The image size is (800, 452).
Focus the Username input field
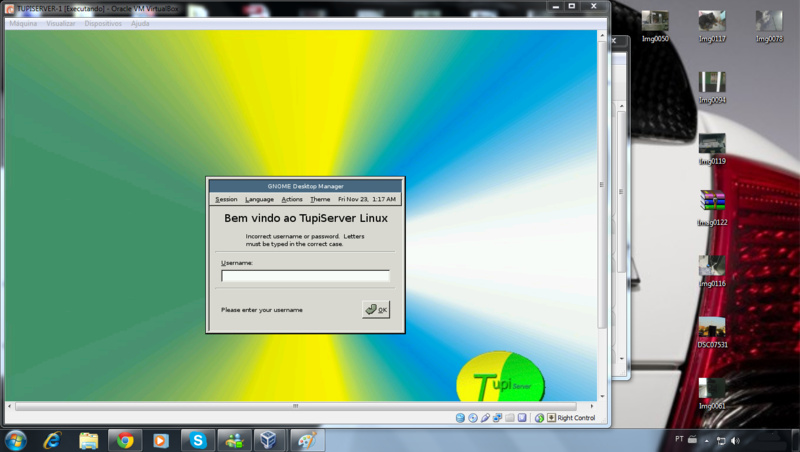pos(305,276)
